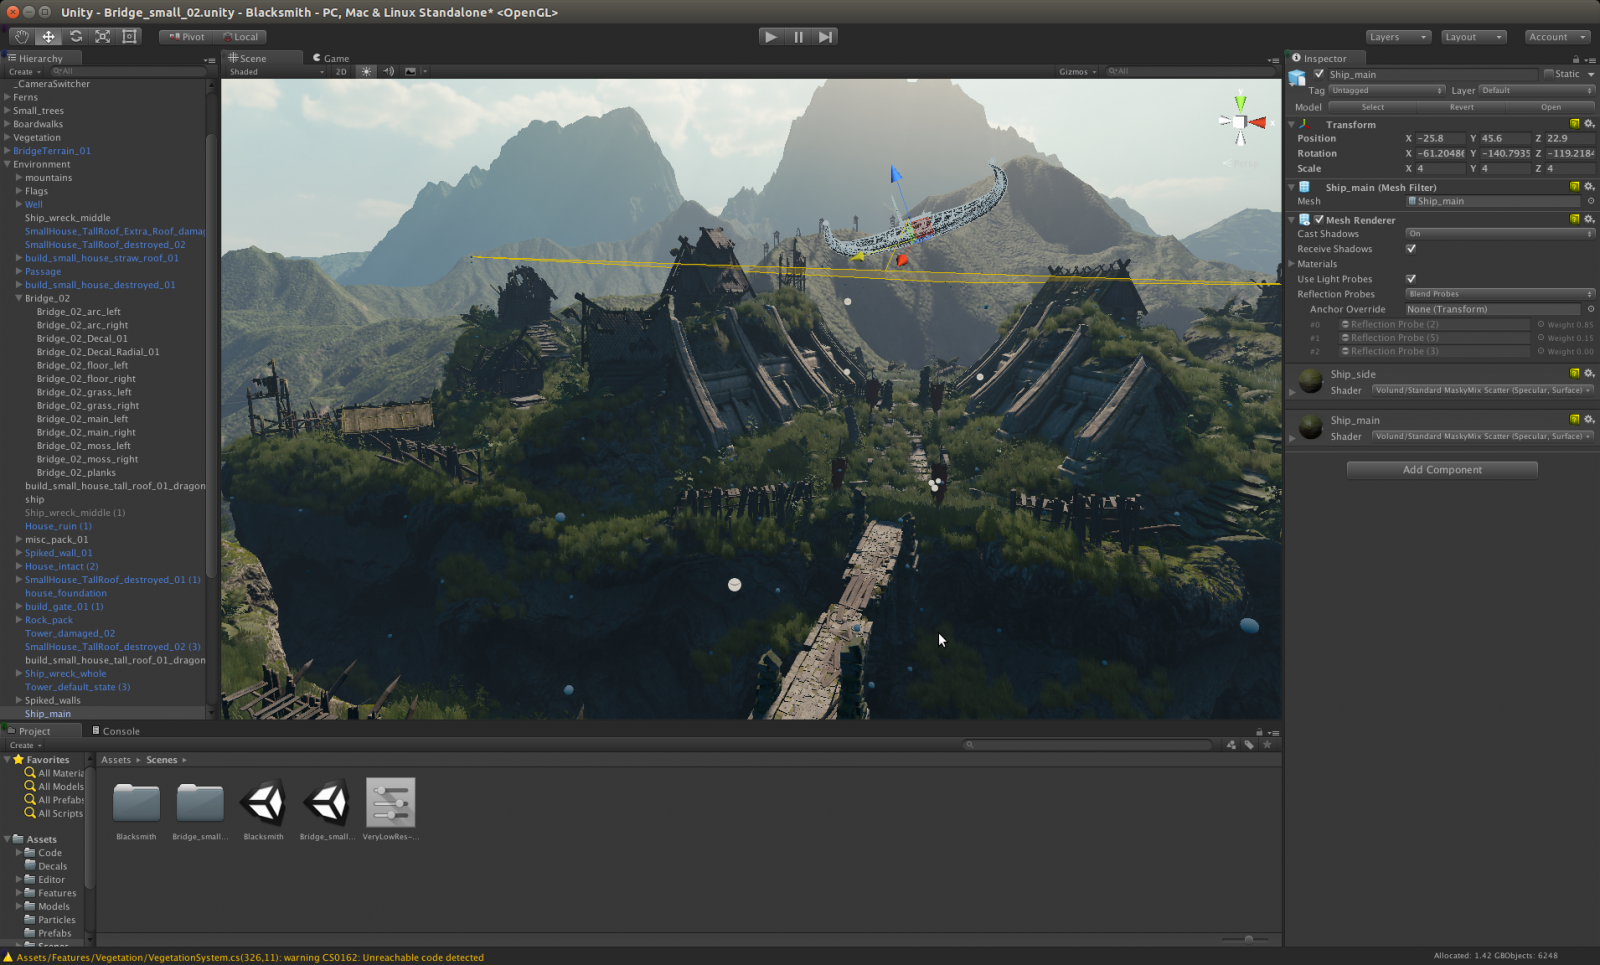Click Search by Type icon in Project
The height and width of the screenshot is (965, 1600).
pos(1231,745)
